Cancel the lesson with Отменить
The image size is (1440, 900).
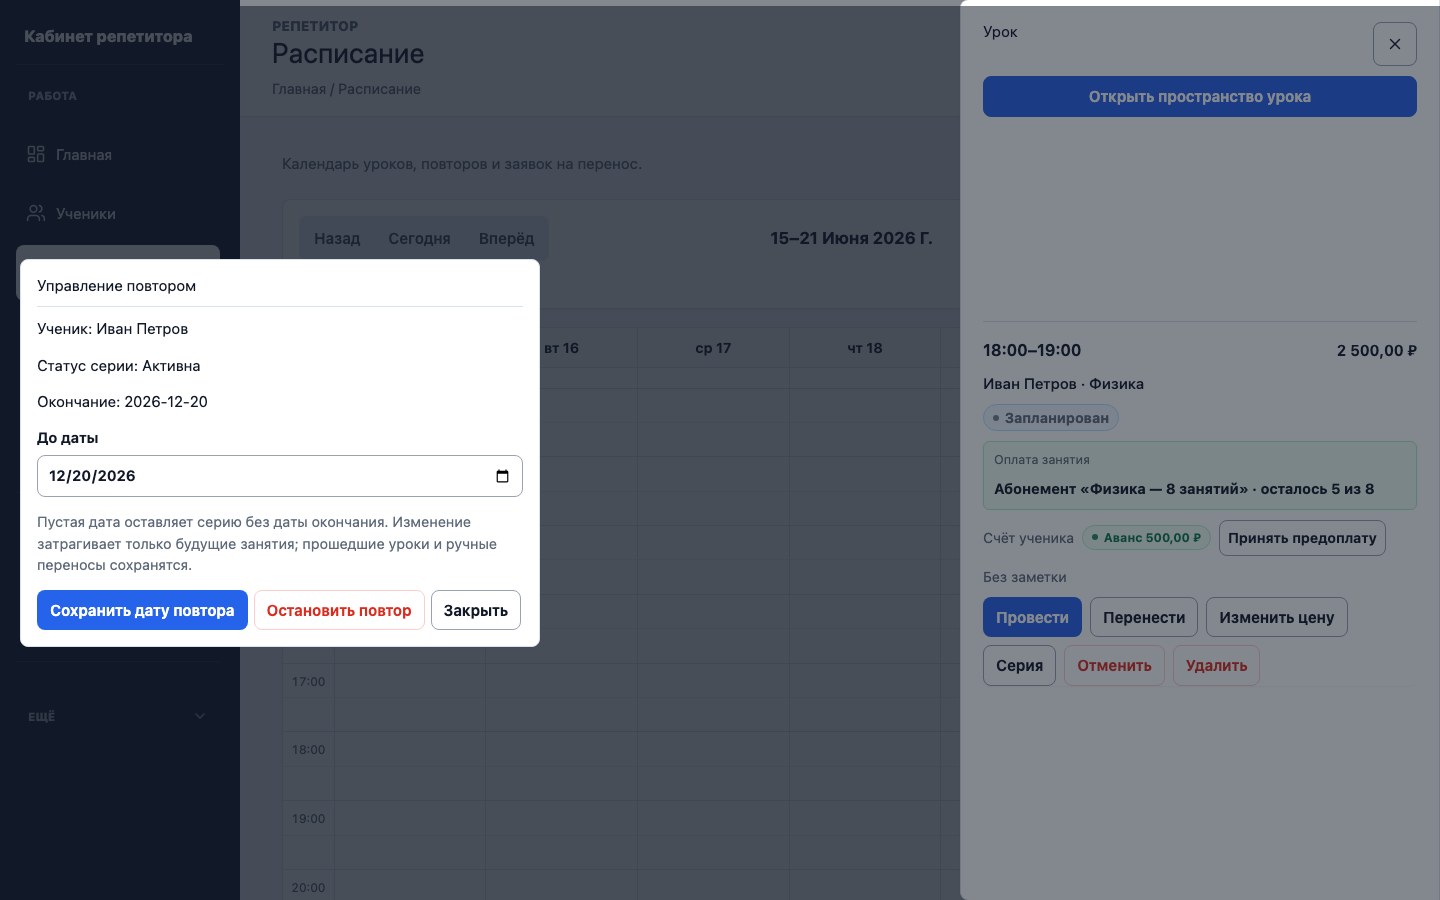[1114, 665]
